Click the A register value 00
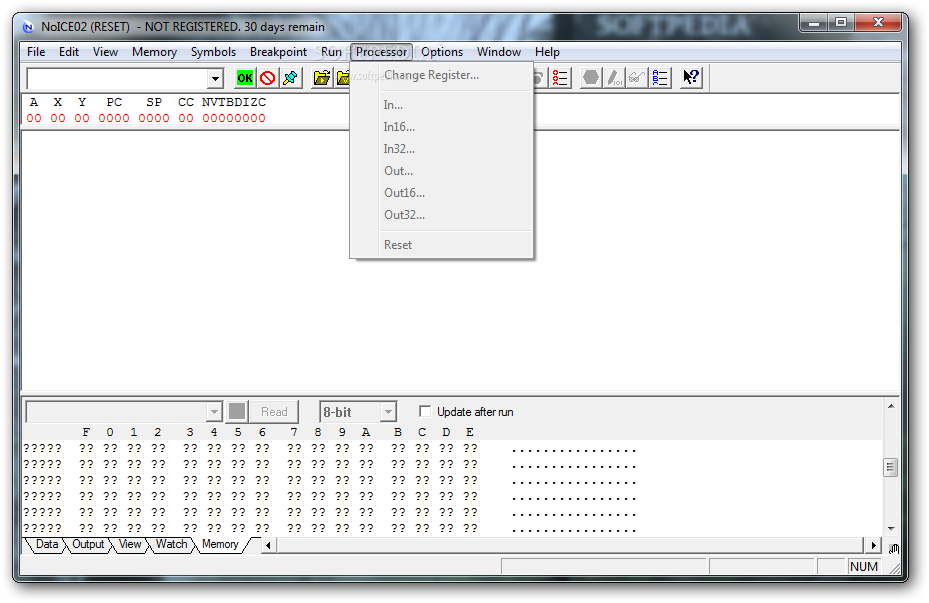 click(34, 118)
